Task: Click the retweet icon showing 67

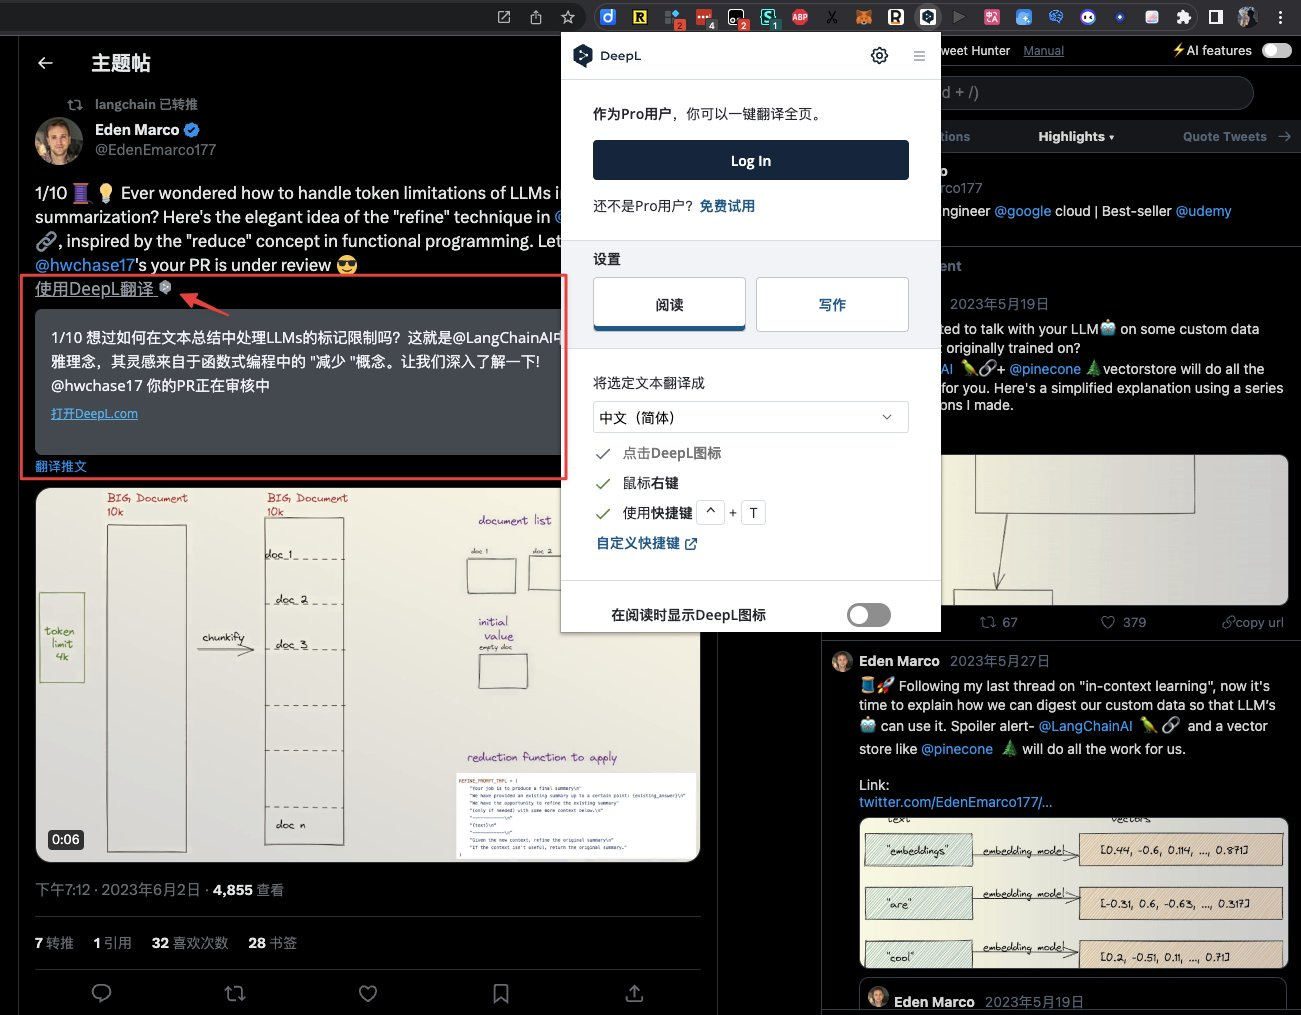Action: pos(988,622)
